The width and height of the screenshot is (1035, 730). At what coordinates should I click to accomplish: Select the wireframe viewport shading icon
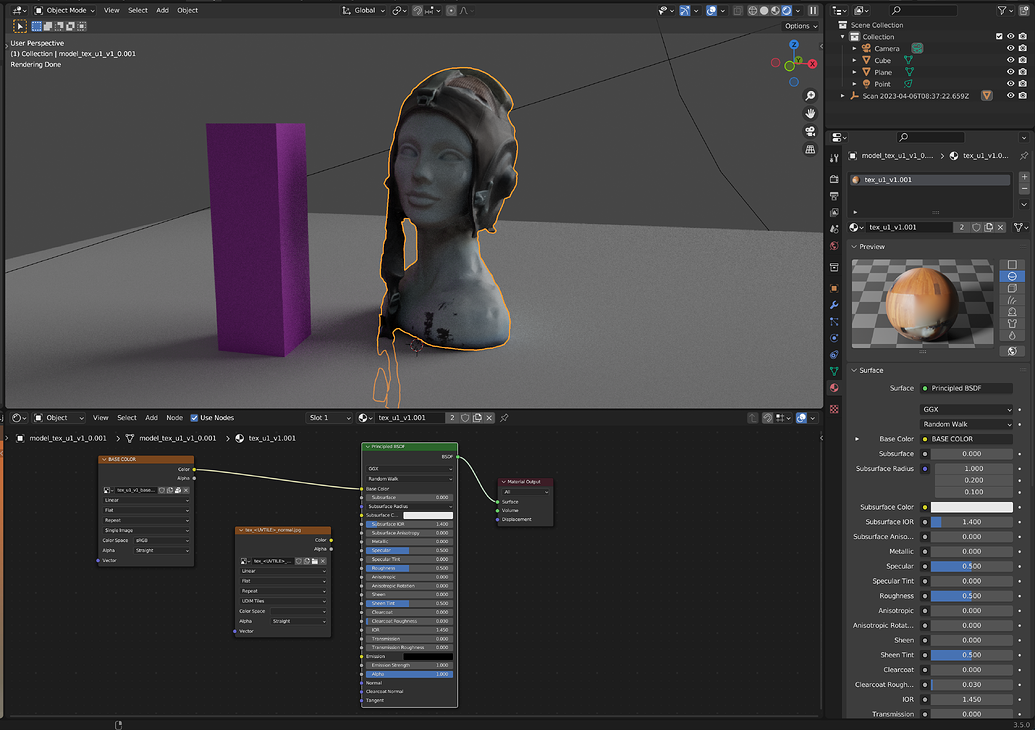point(752,11)
